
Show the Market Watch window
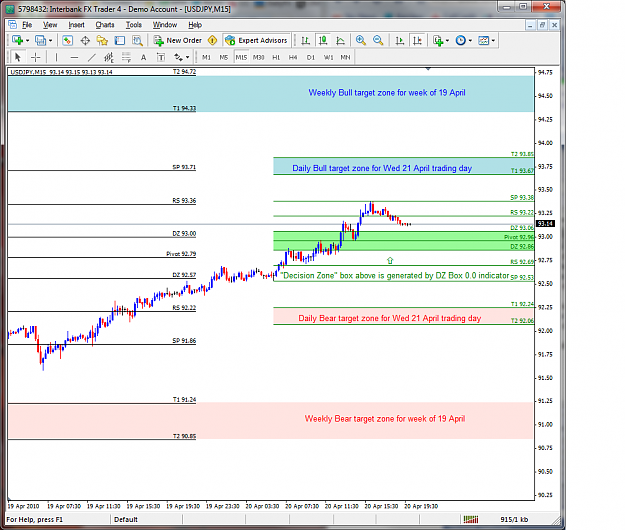tap(67, 40)
